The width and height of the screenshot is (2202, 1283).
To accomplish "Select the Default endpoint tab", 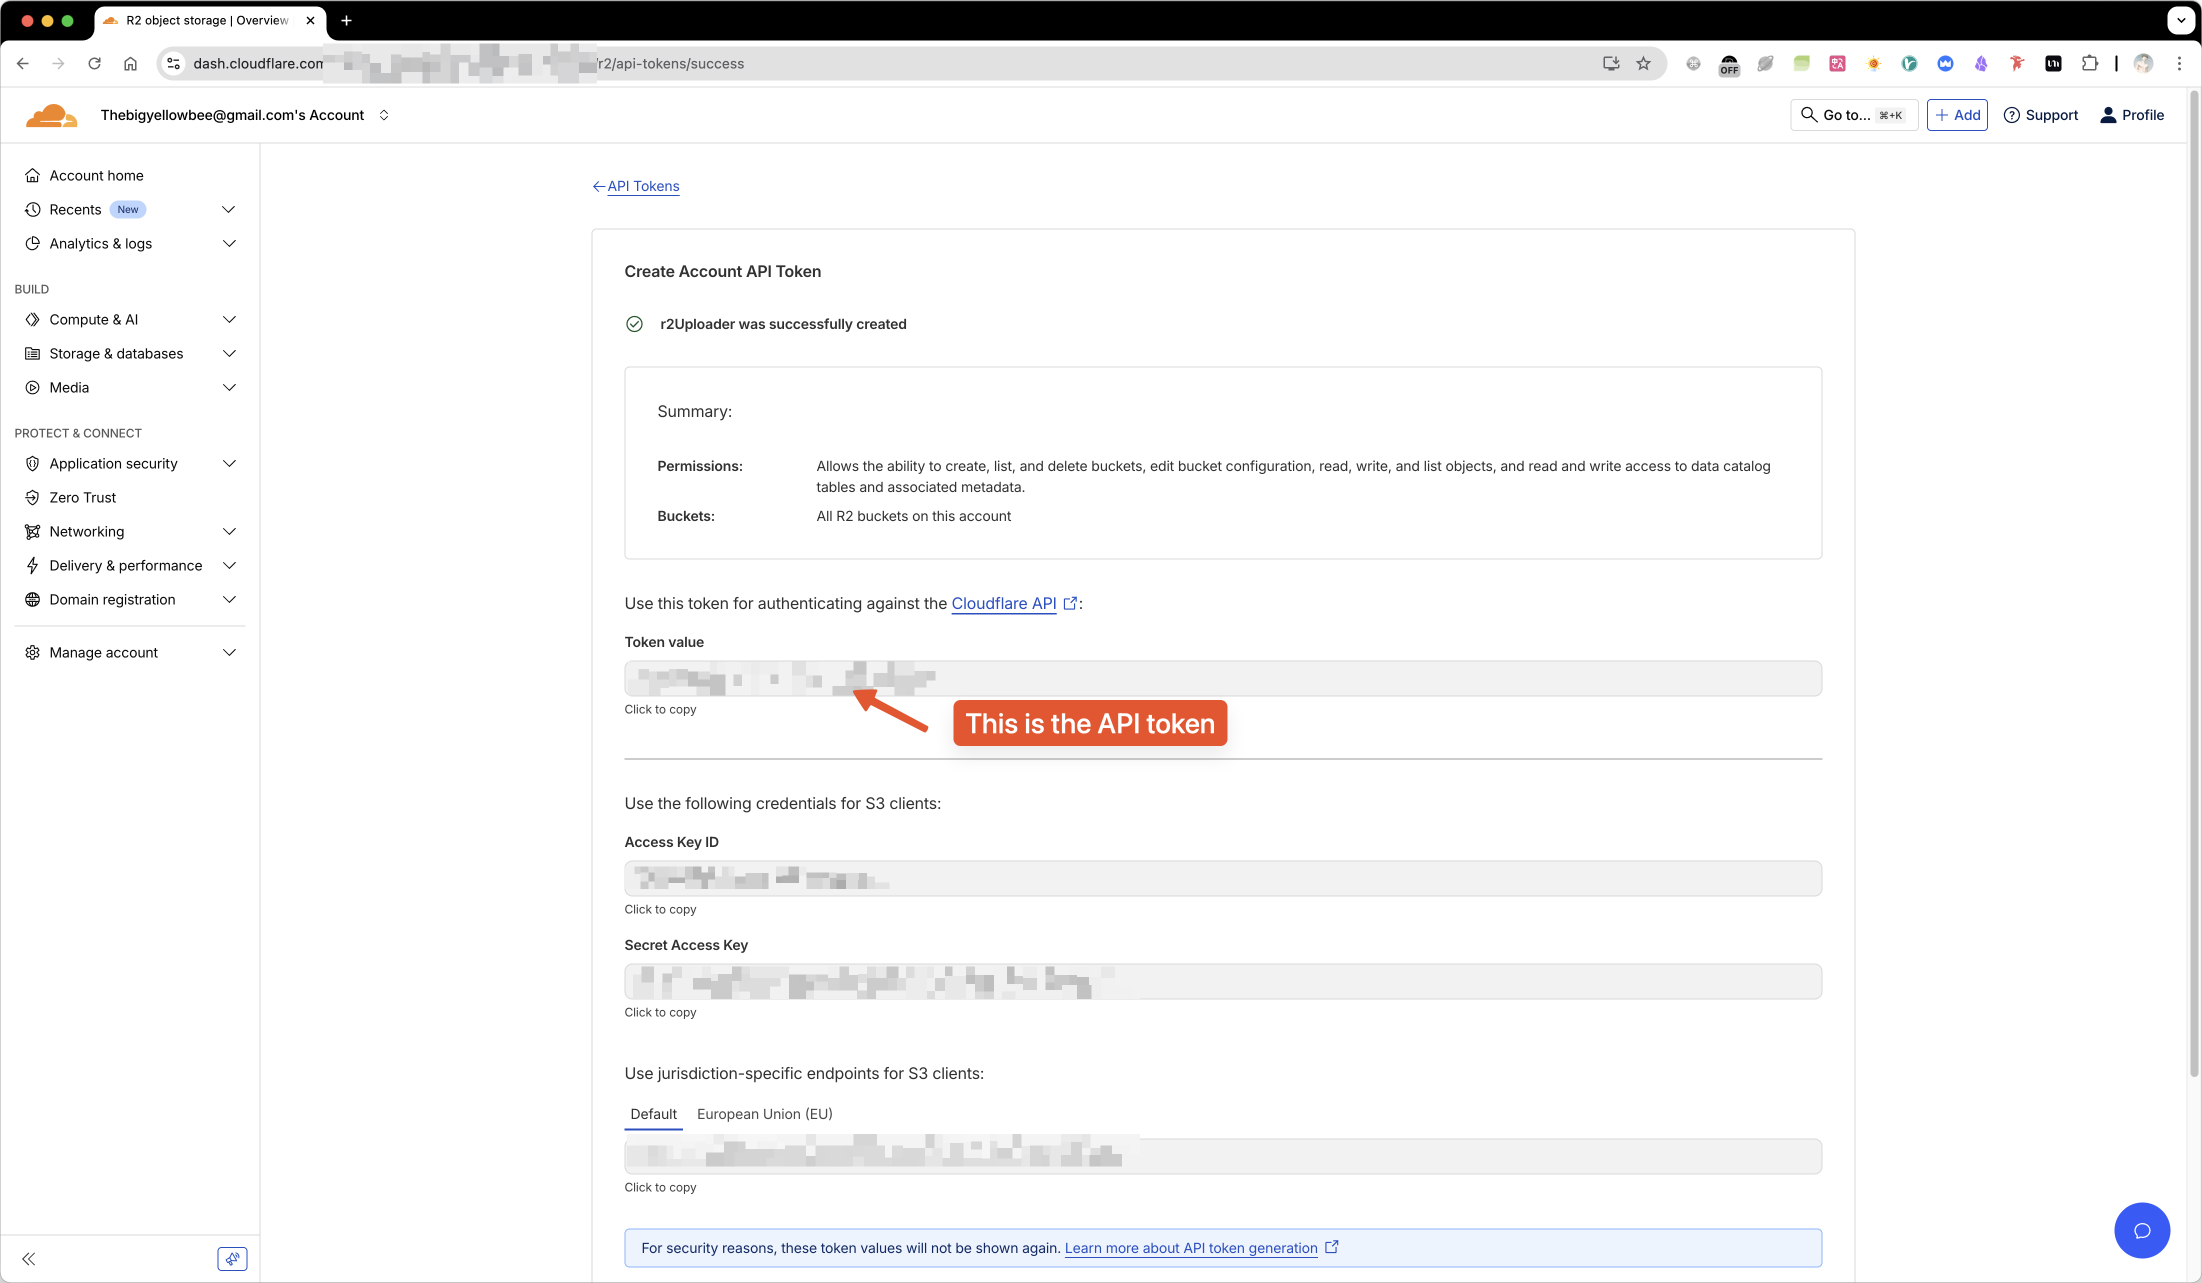I will [653, 1114].
